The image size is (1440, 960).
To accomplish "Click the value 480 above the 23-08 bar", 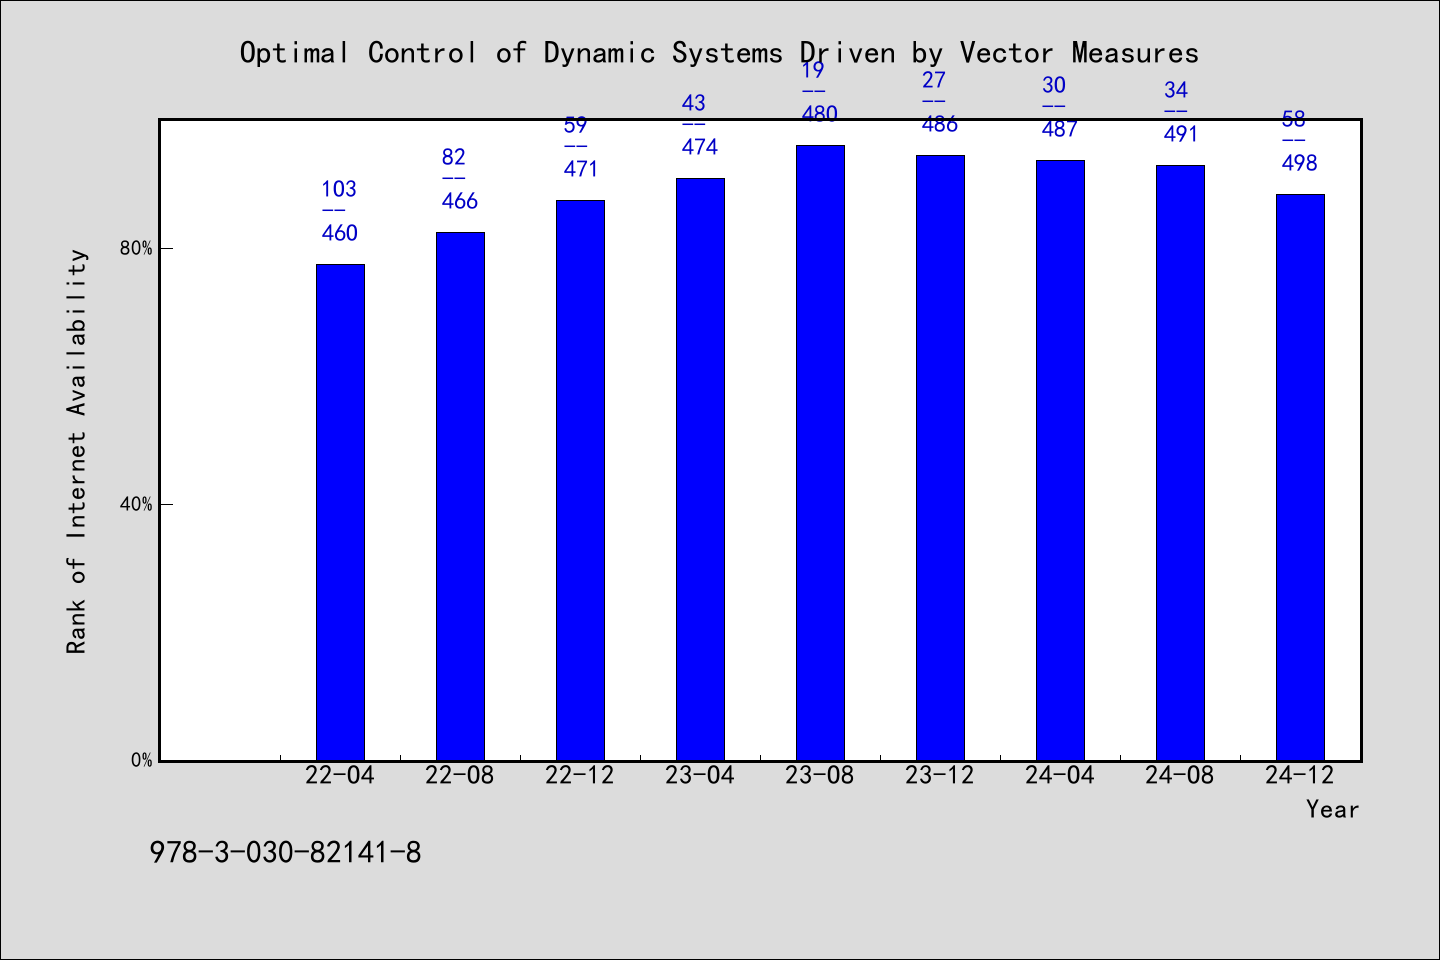I will (x=820, y=114).
